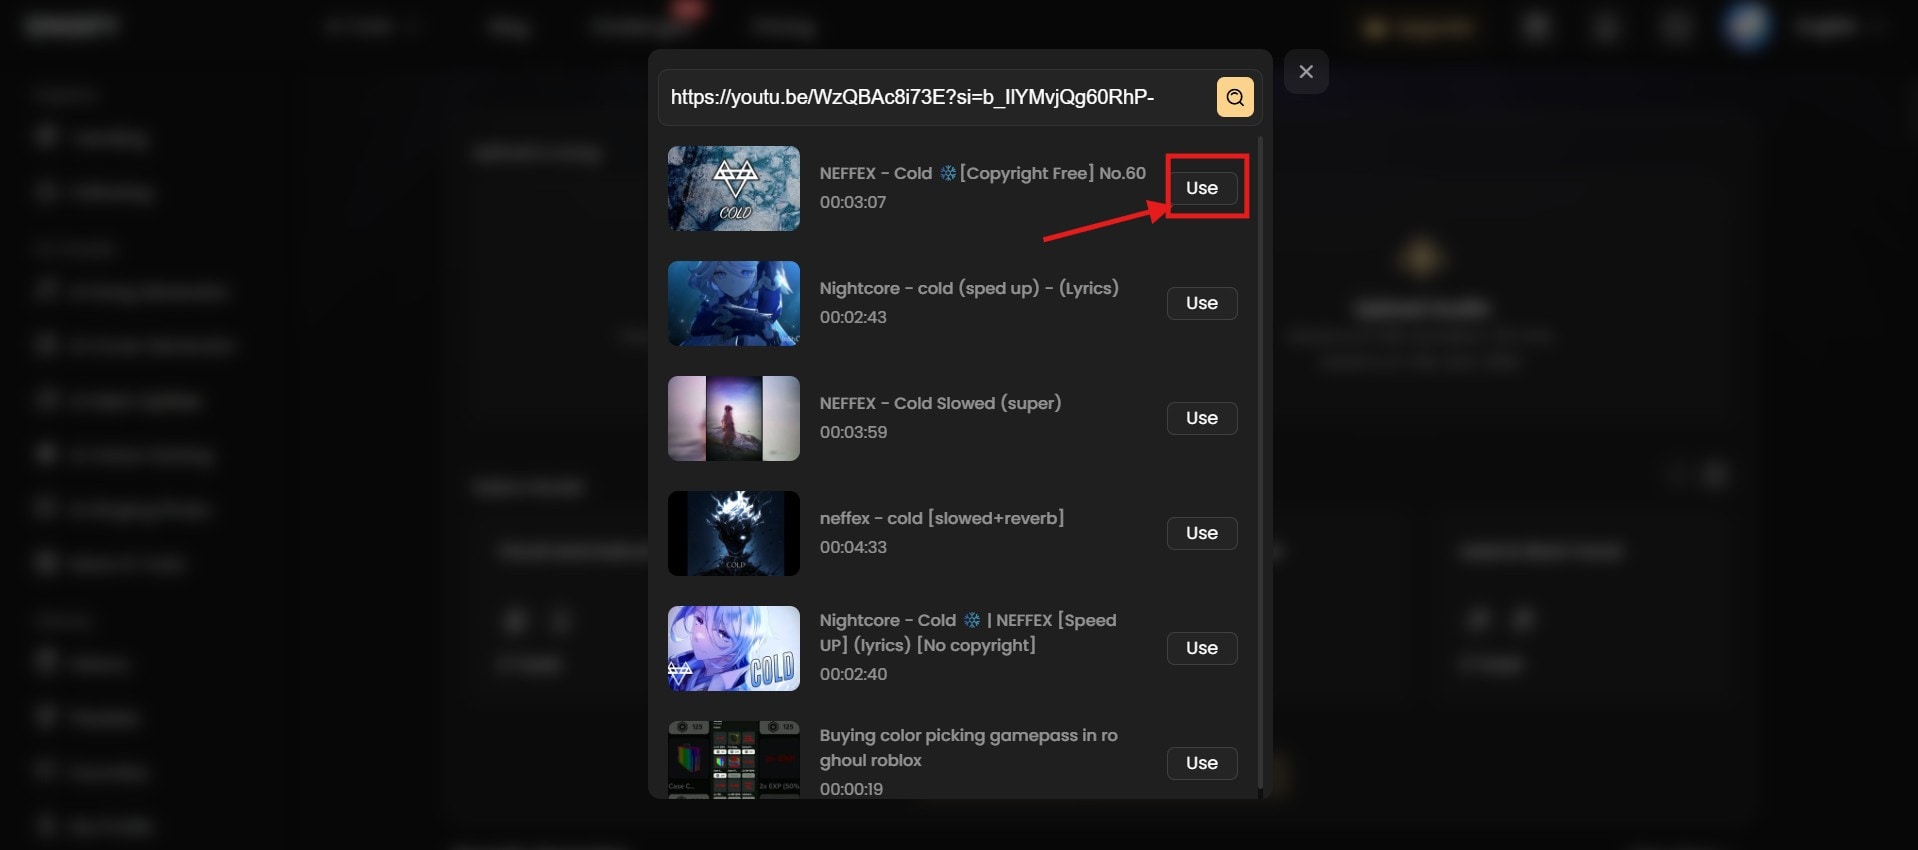
Task: Use the neffex - cold [slowed+reverb] track
Action: (1202, 533)
